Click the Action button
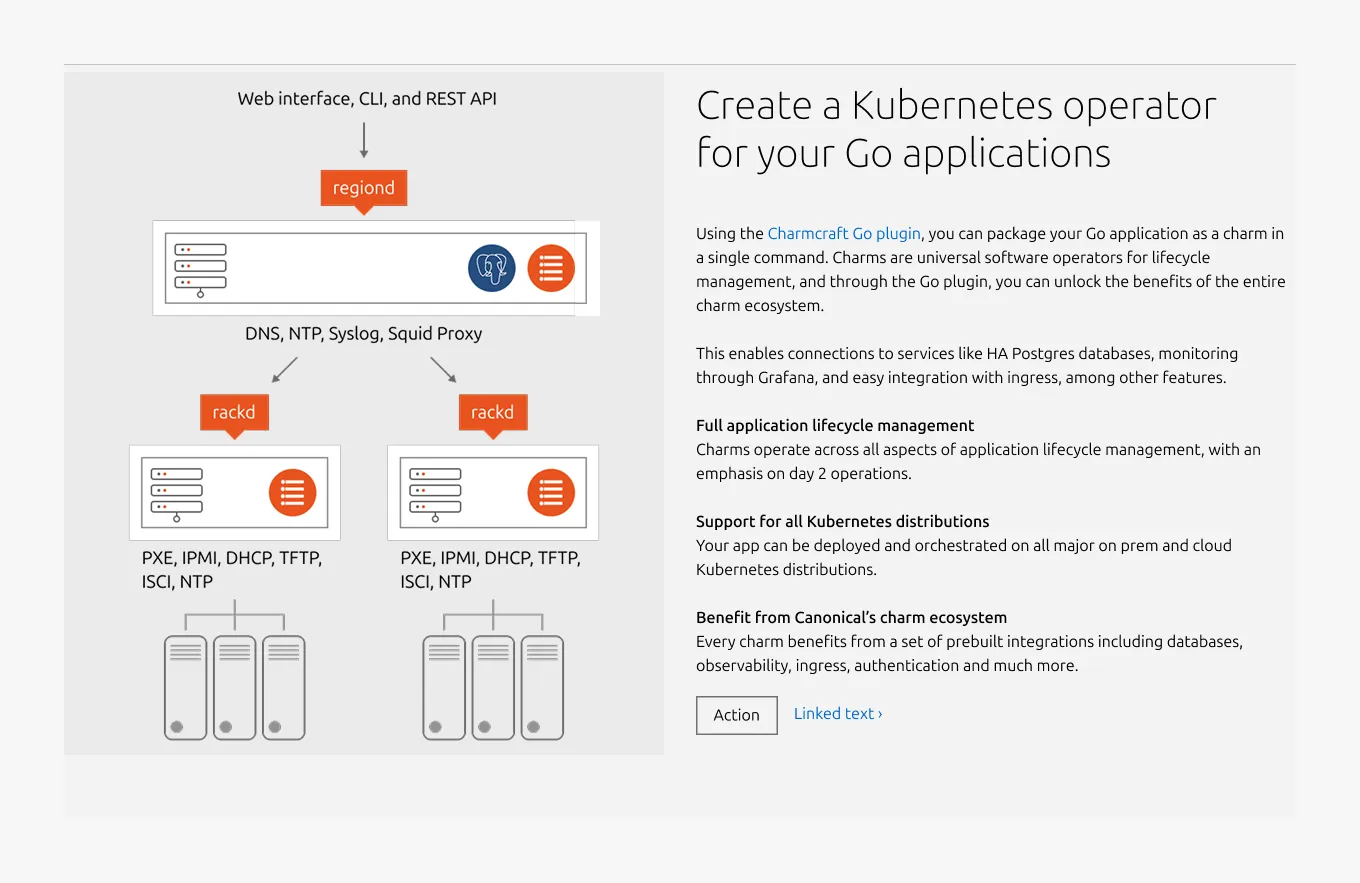This screenshot has height=883, width=1360. click(x=736, y=715)
